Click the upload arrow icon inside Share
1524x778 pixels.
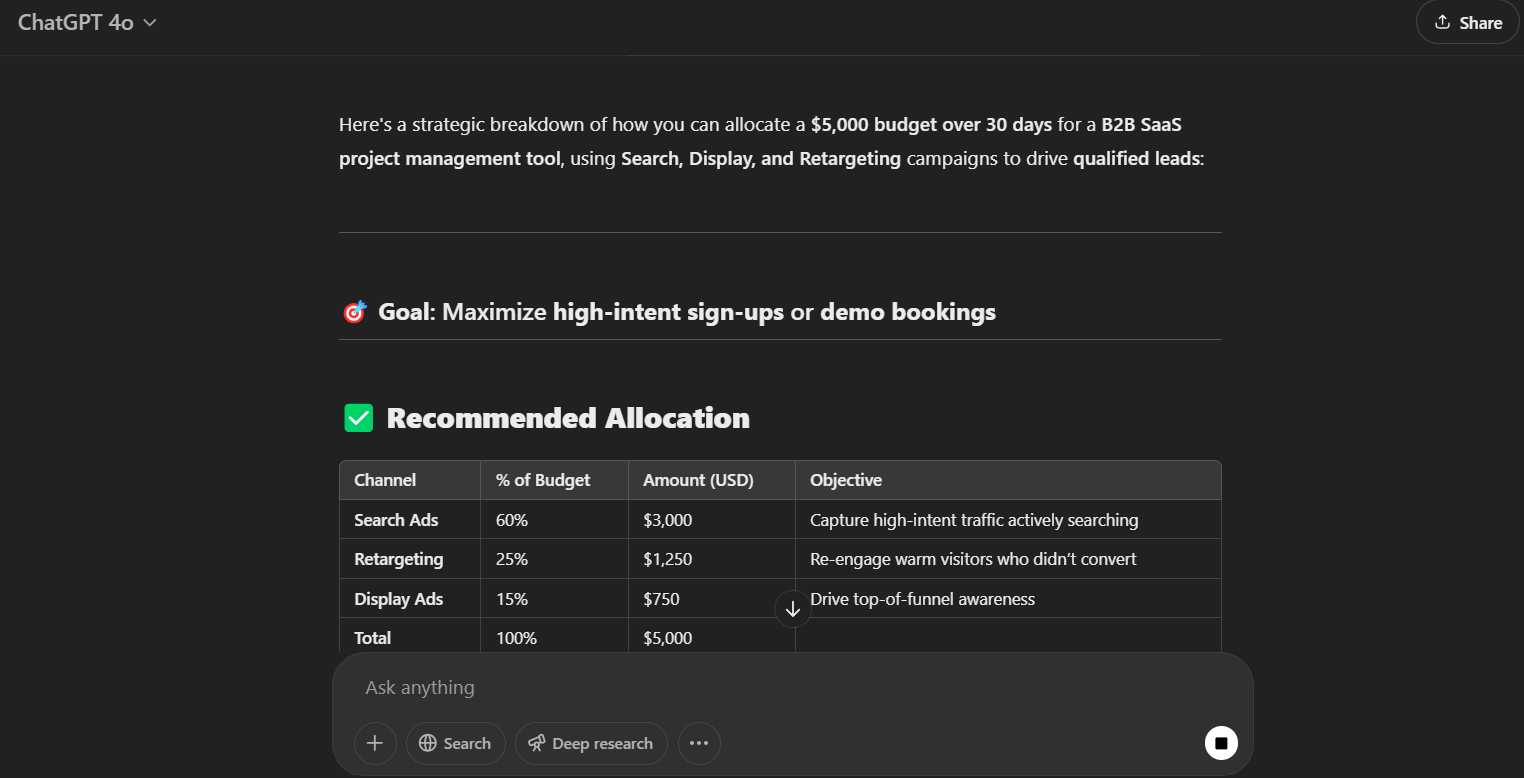(x=1442, y=22)
